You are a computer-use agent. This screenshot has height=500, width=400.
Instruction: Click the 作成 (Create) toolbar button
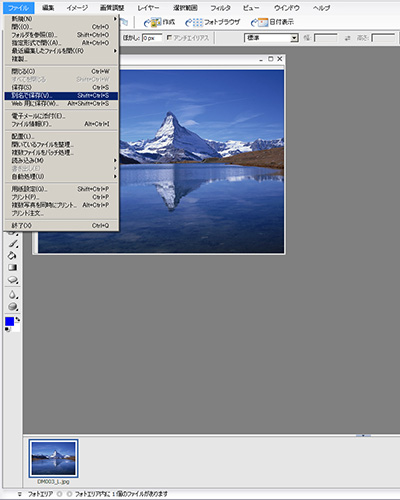pos(159,22)
